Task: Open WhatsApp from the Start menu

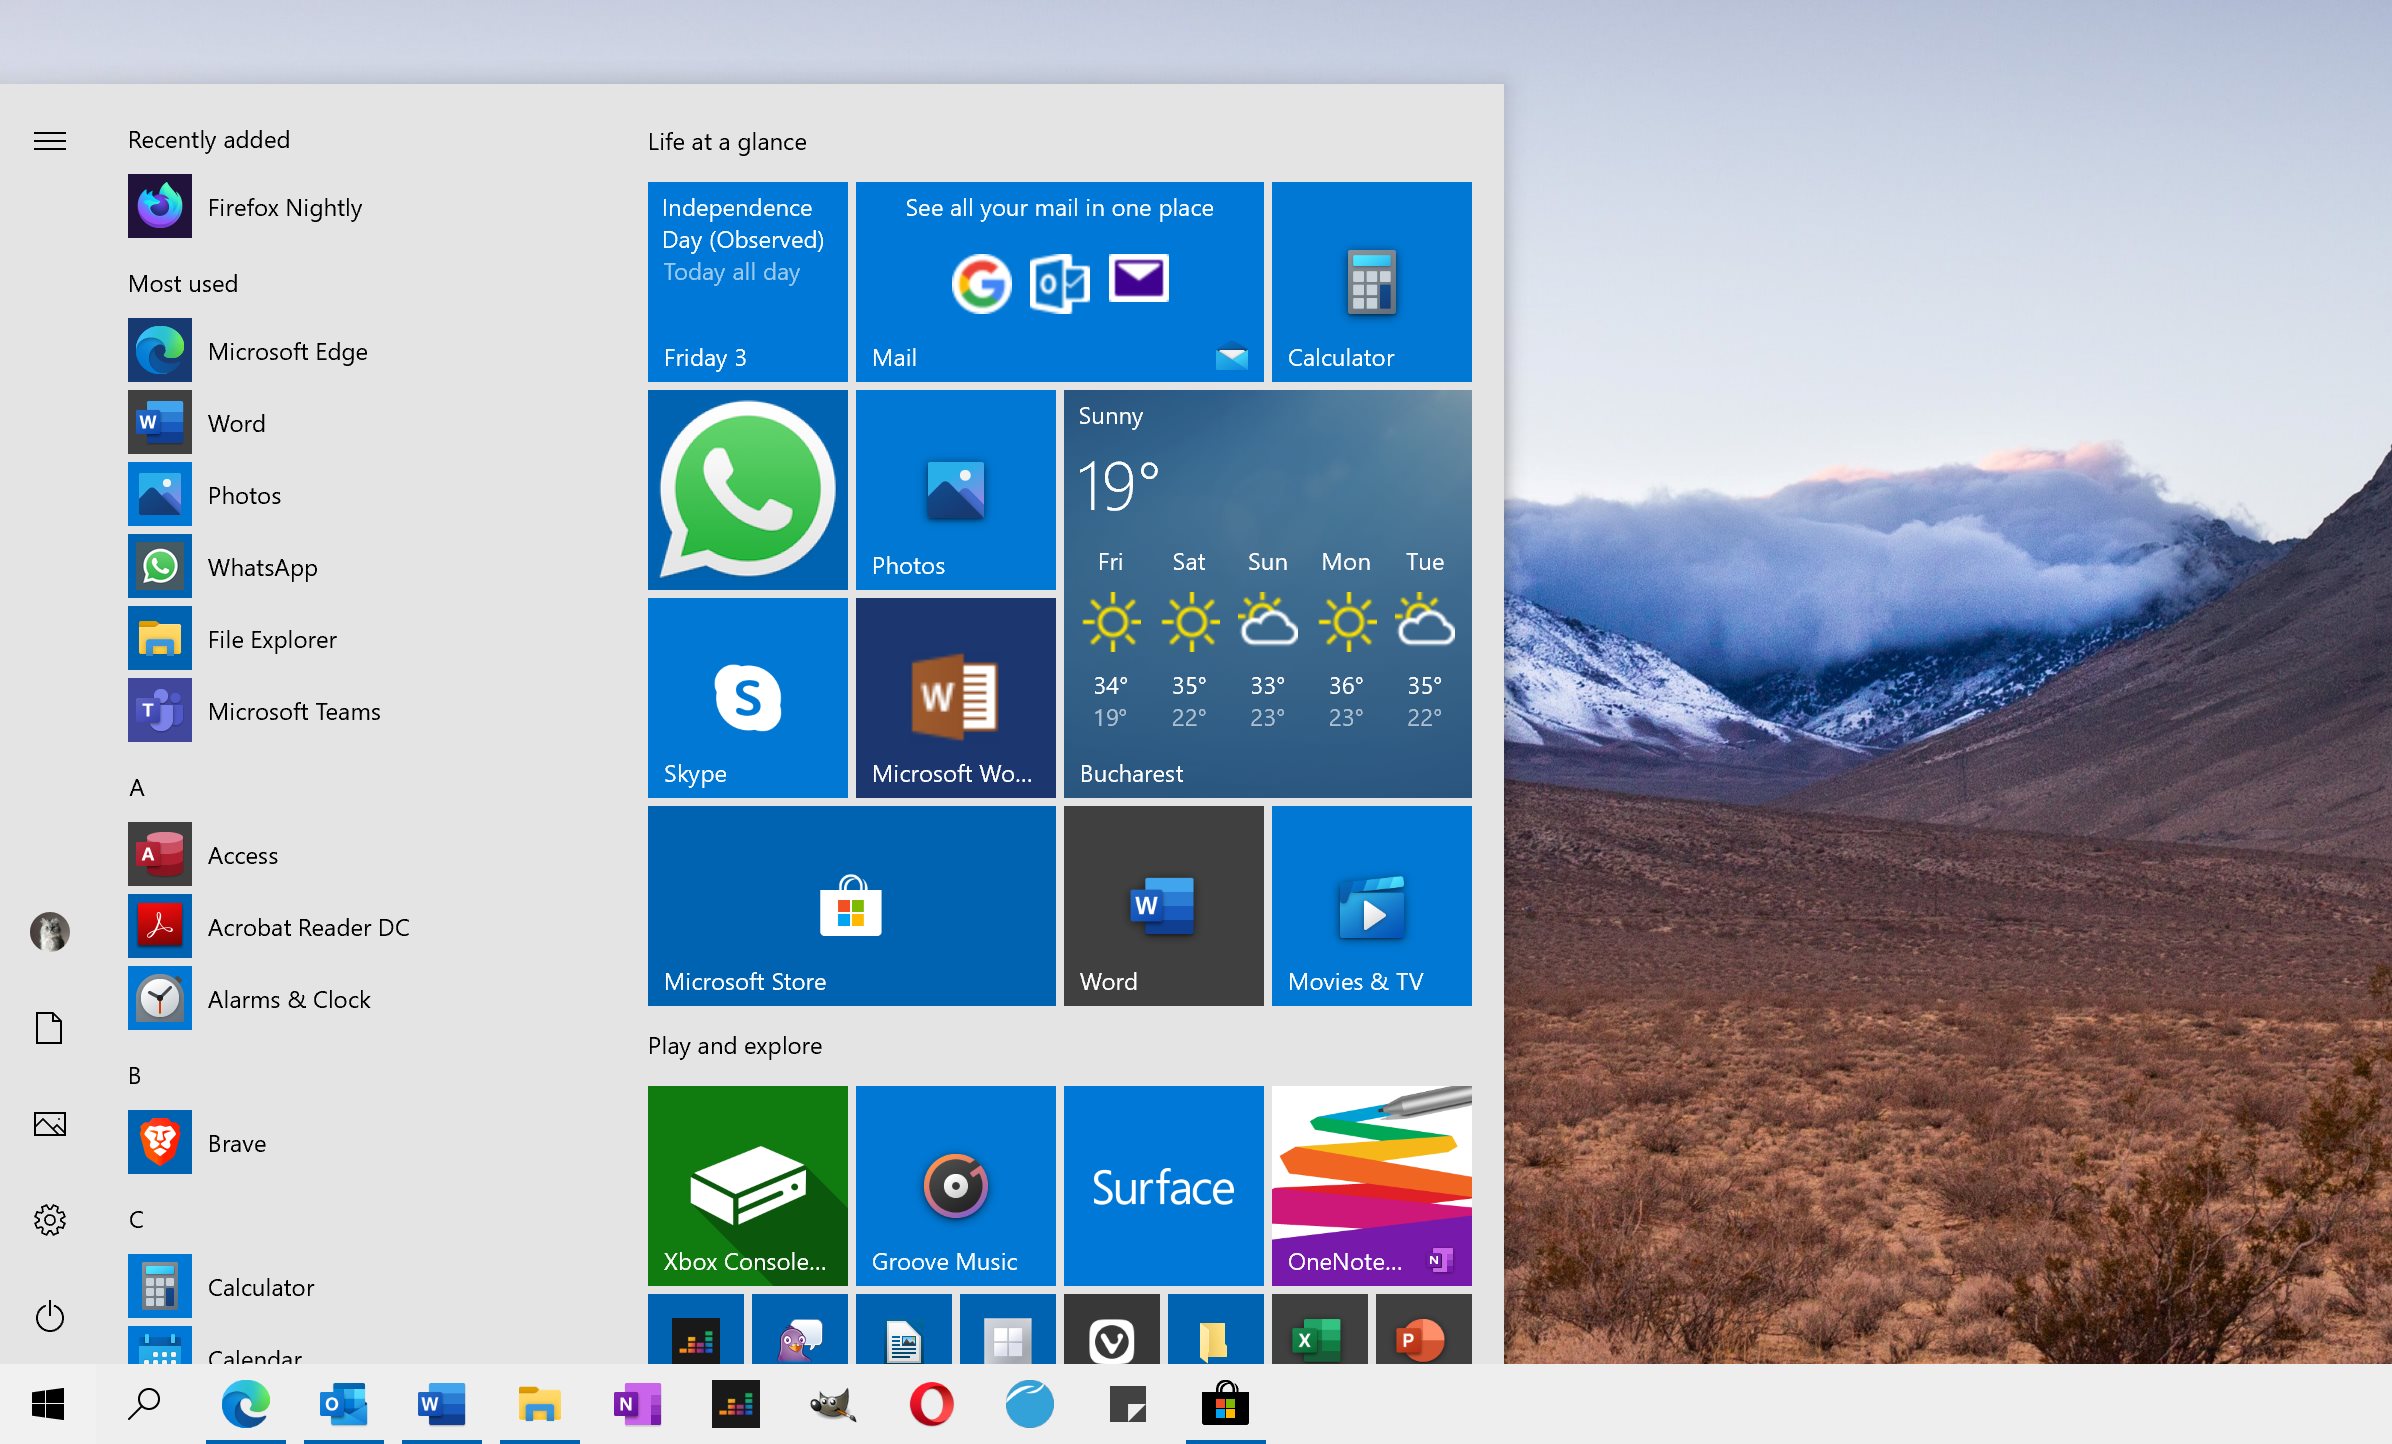Action: [x=261, y=567]
